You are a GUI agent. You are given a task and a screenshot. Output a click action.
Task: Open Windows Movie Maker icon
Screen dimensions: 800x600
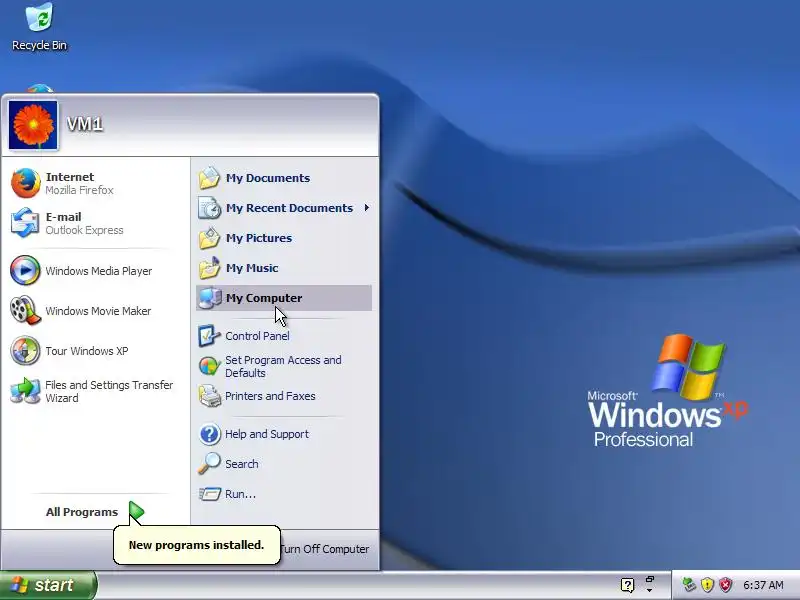click(25, 311)
